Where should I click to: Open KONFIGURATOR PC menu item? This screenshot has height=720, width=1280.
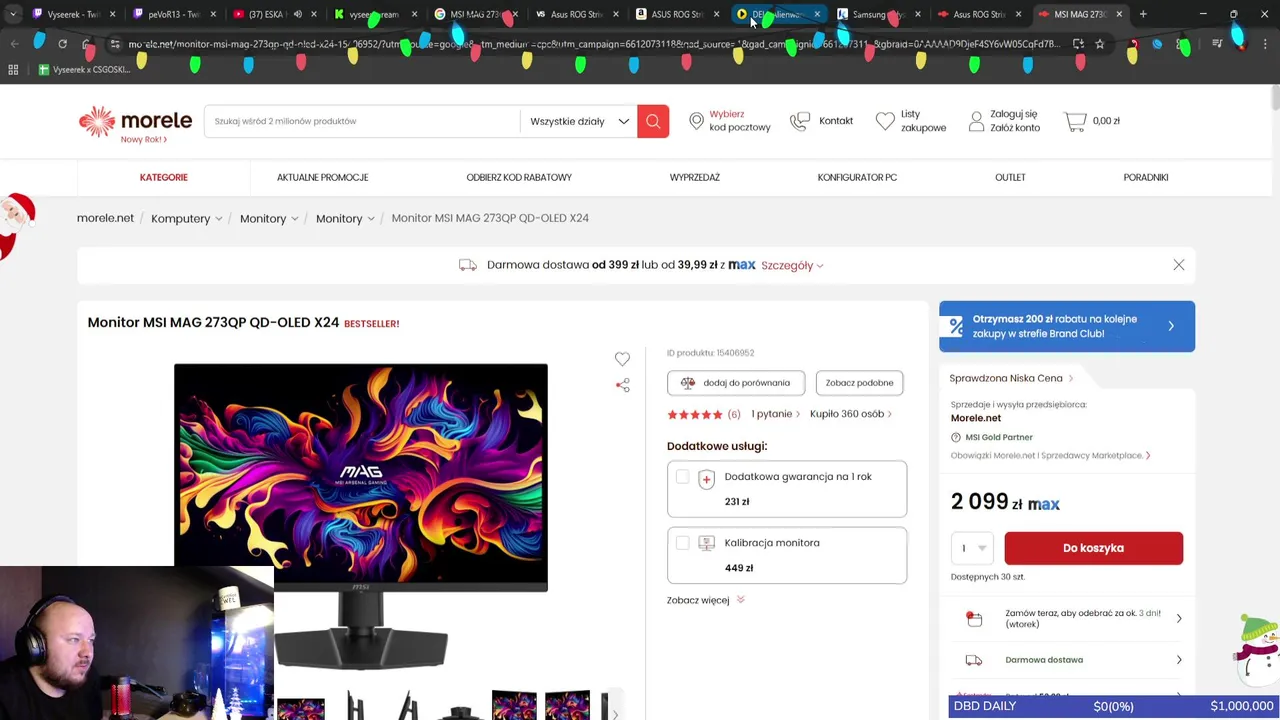point(857,177)
